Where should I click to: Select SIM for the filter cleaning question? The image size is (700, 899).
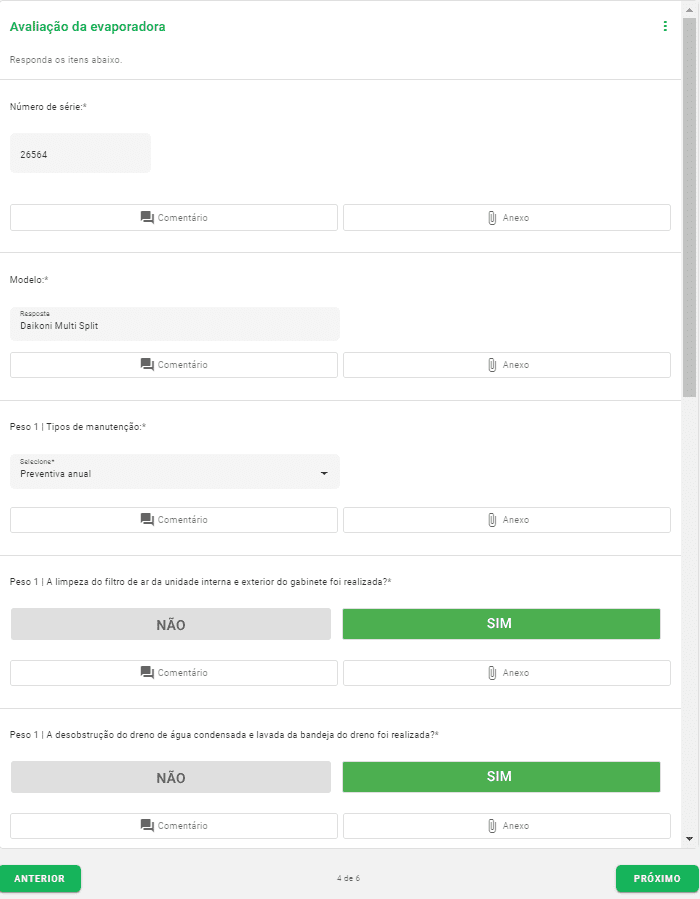click(500, 623)
